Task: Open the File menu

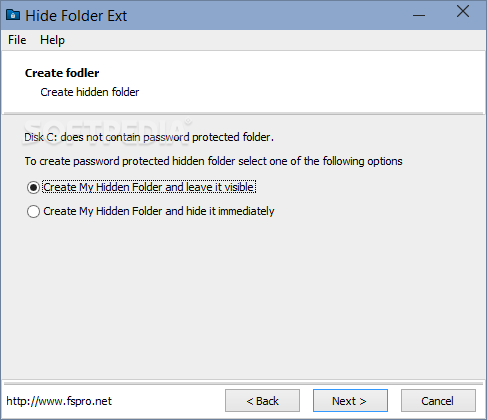Action: click(x=17, y=40)
